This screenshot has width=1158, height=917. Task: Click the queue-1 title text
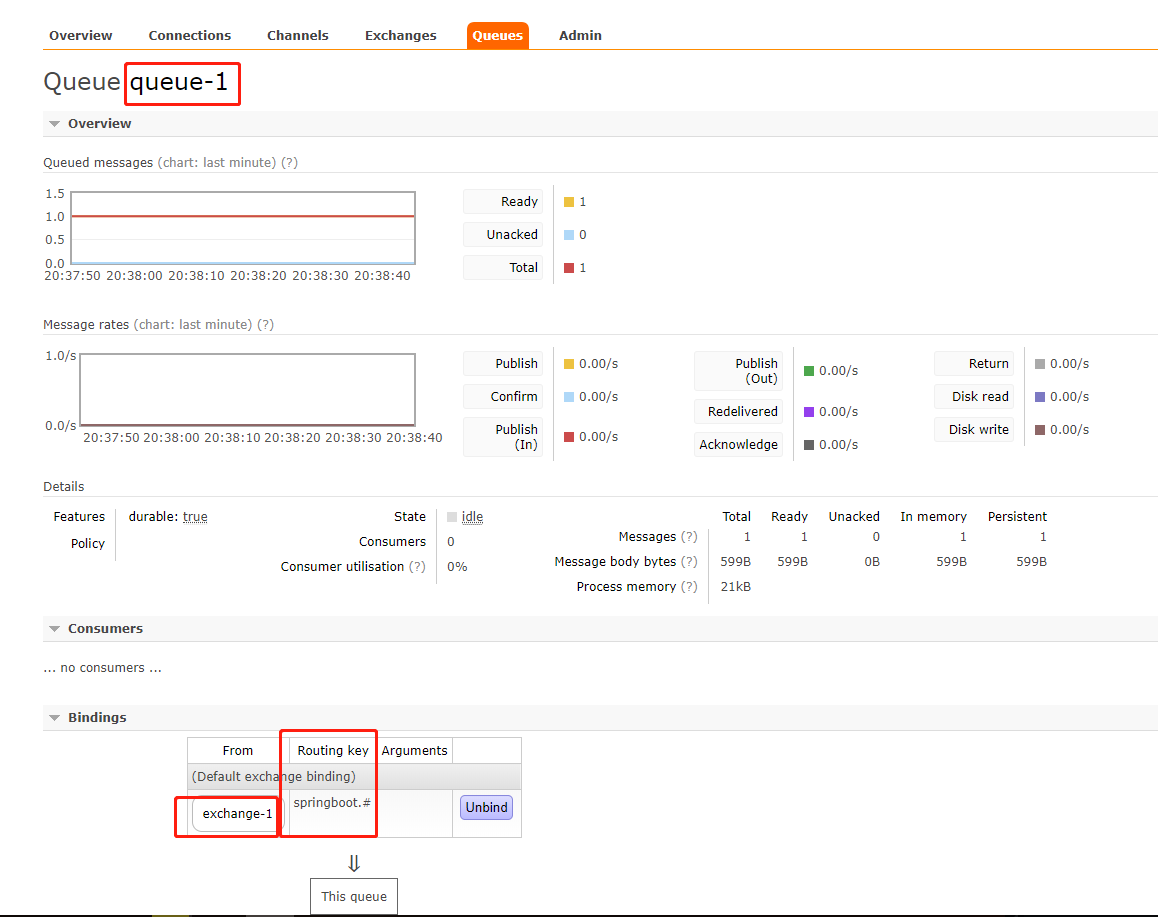tap(179, 82)
